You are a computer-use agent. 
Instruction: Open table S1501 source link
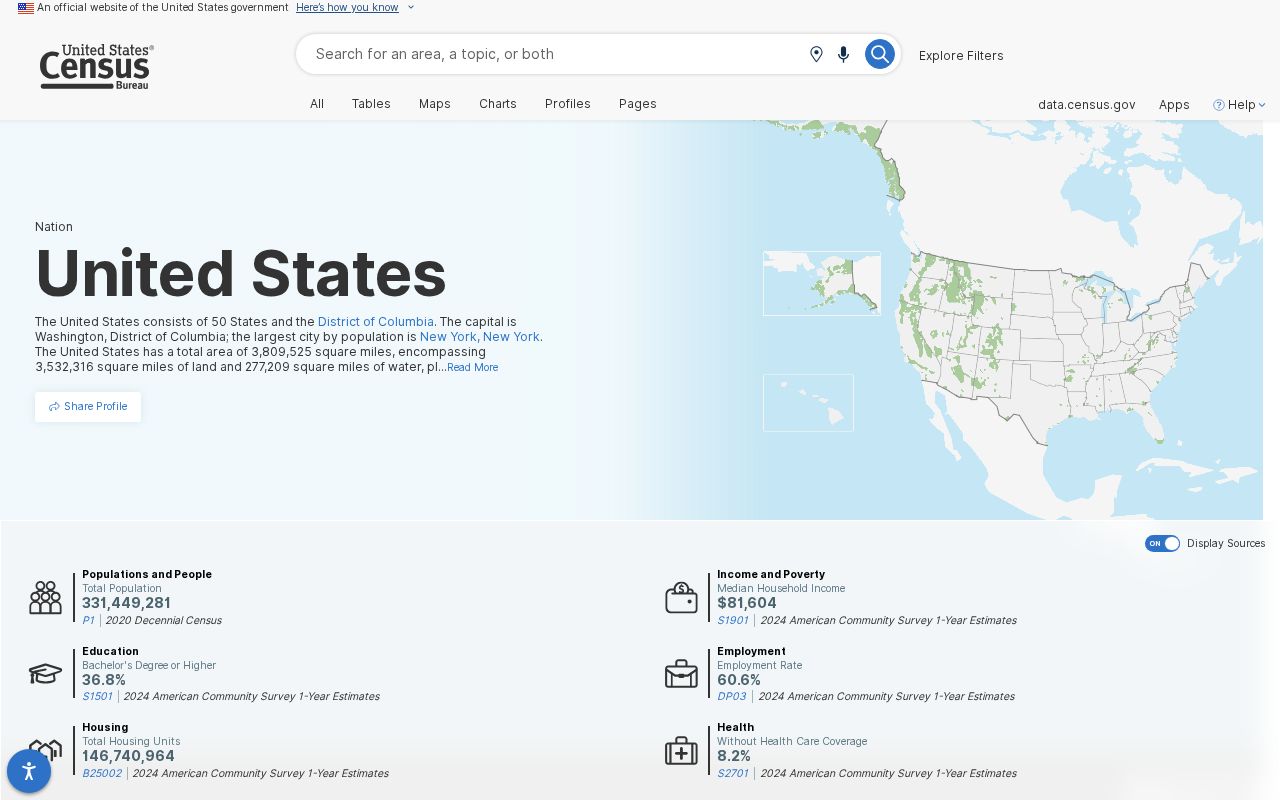click(97, 696)
